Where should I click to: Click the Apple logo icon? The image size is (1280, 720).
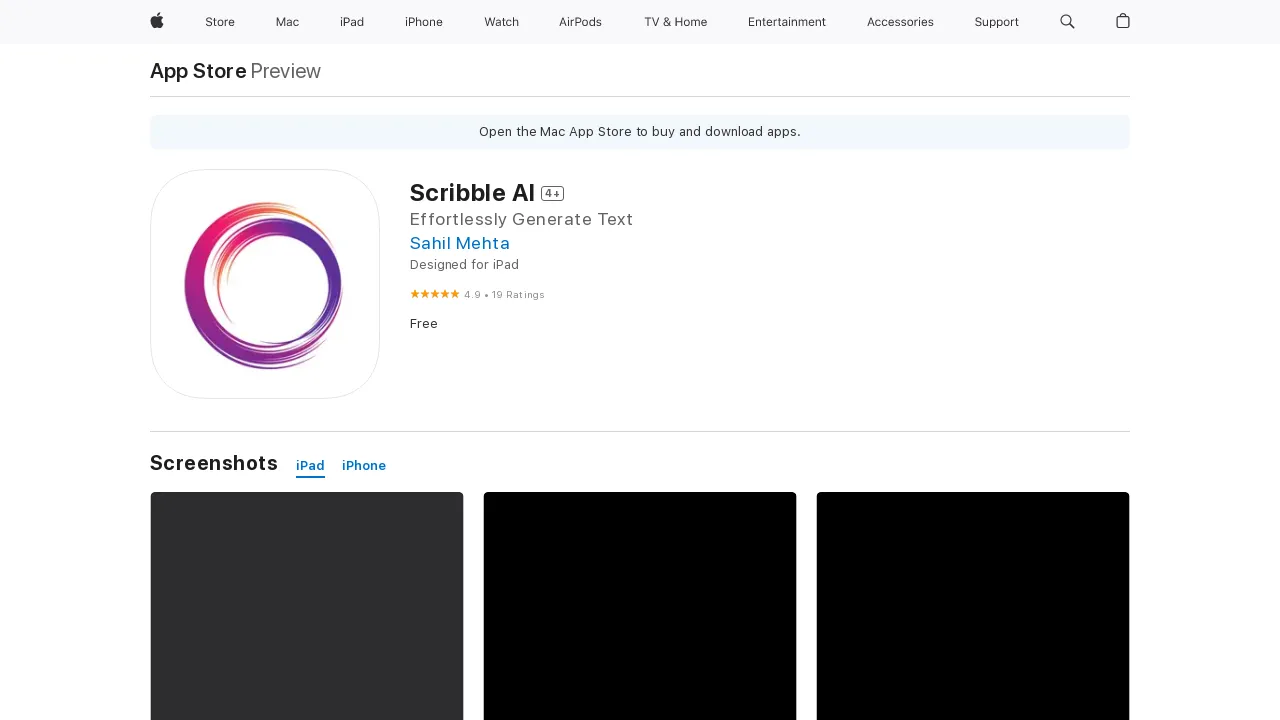coord(157,21)
